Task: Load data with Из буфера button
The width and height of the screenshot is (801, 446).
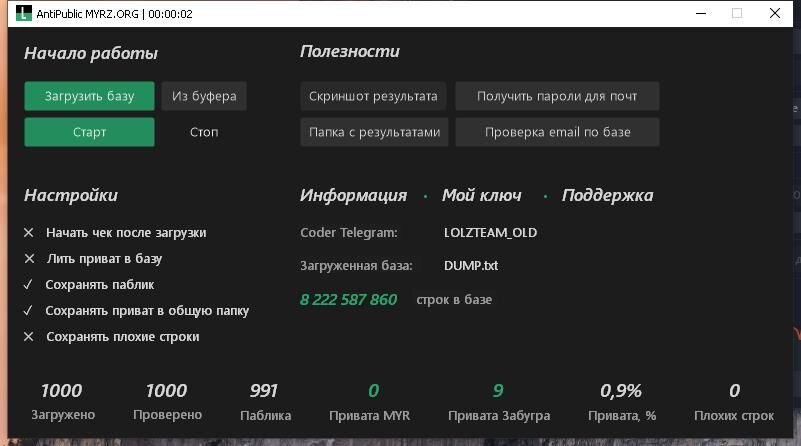Action: (204, 96)
